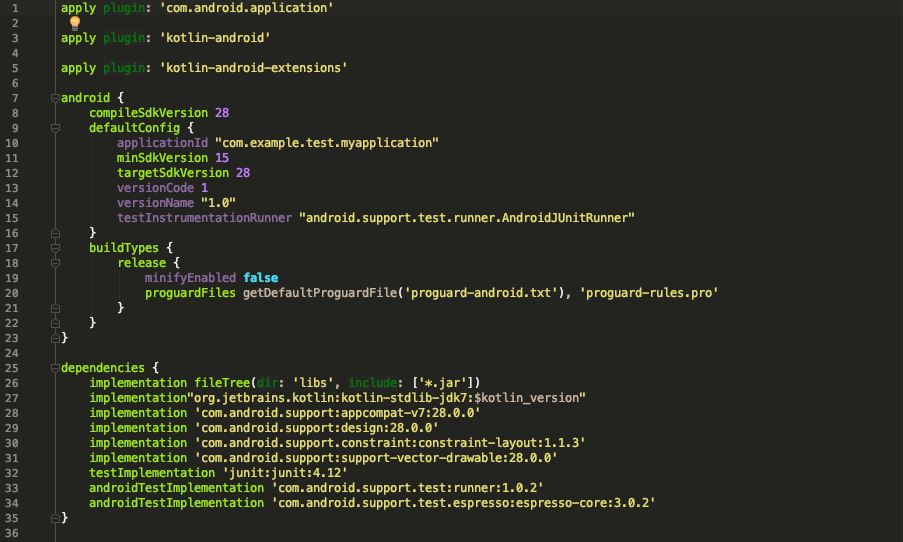Click the fileTree call on line 26
Image resolution: width=903 pixels, height=542 pixels.
coord(222,383)
